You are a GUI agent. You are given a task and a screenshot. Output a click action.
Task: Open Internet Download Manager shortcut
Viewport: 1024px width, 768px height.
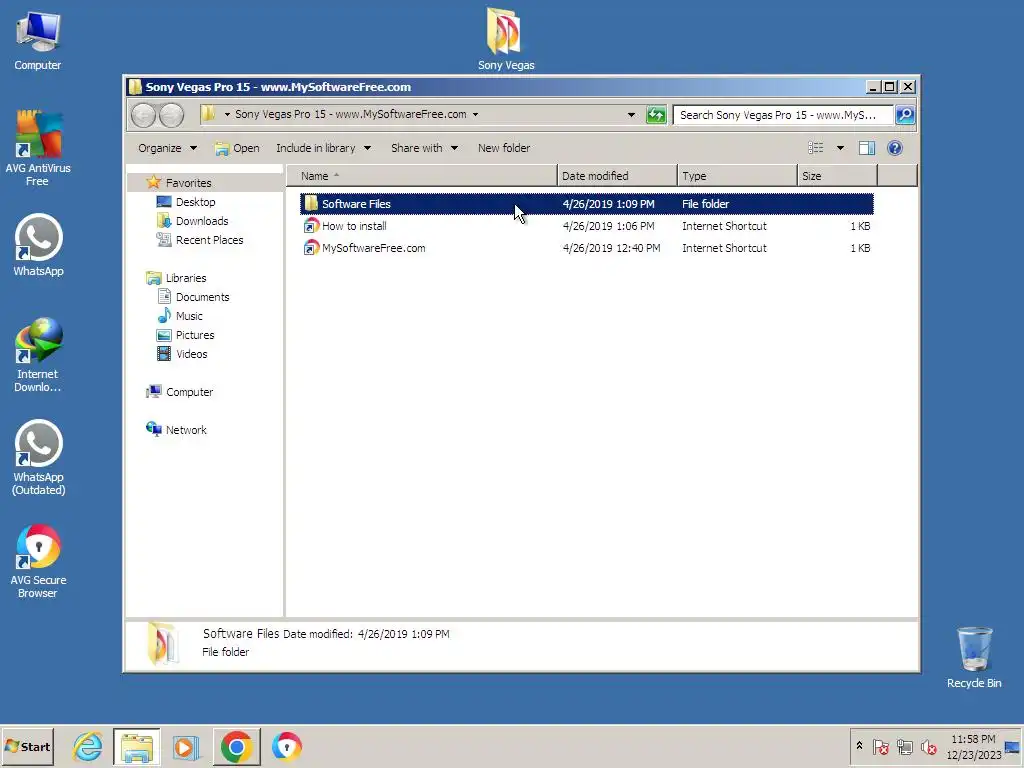[x=38, y=355]
